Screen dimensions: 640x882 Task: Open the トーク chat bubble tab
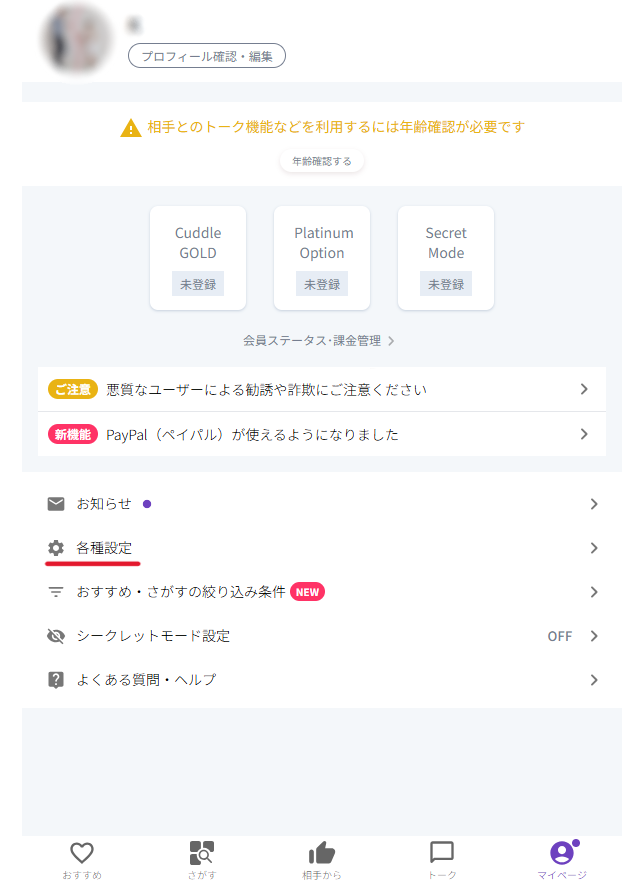pos(441,860)
